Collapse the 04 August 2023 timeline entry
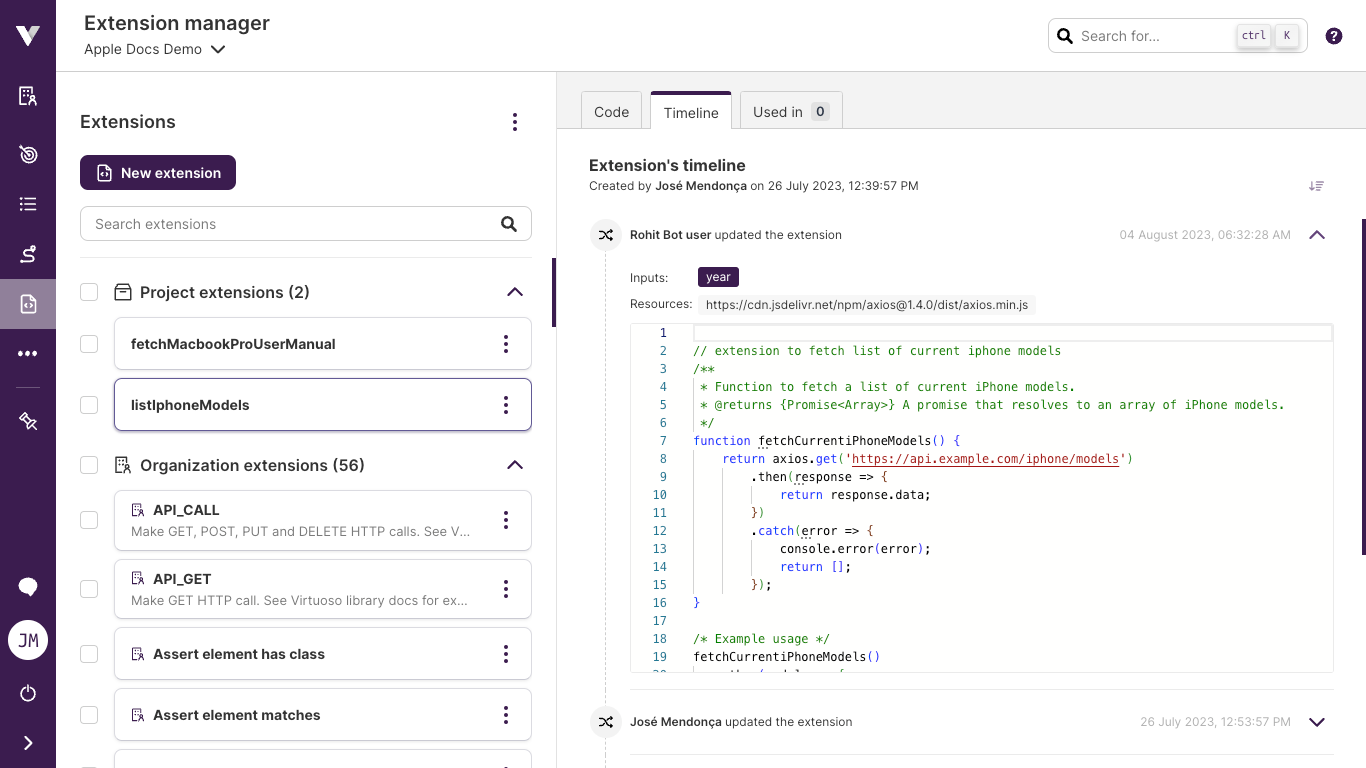The width and height of the screenshot is (1366, 768). (1317, 235)
